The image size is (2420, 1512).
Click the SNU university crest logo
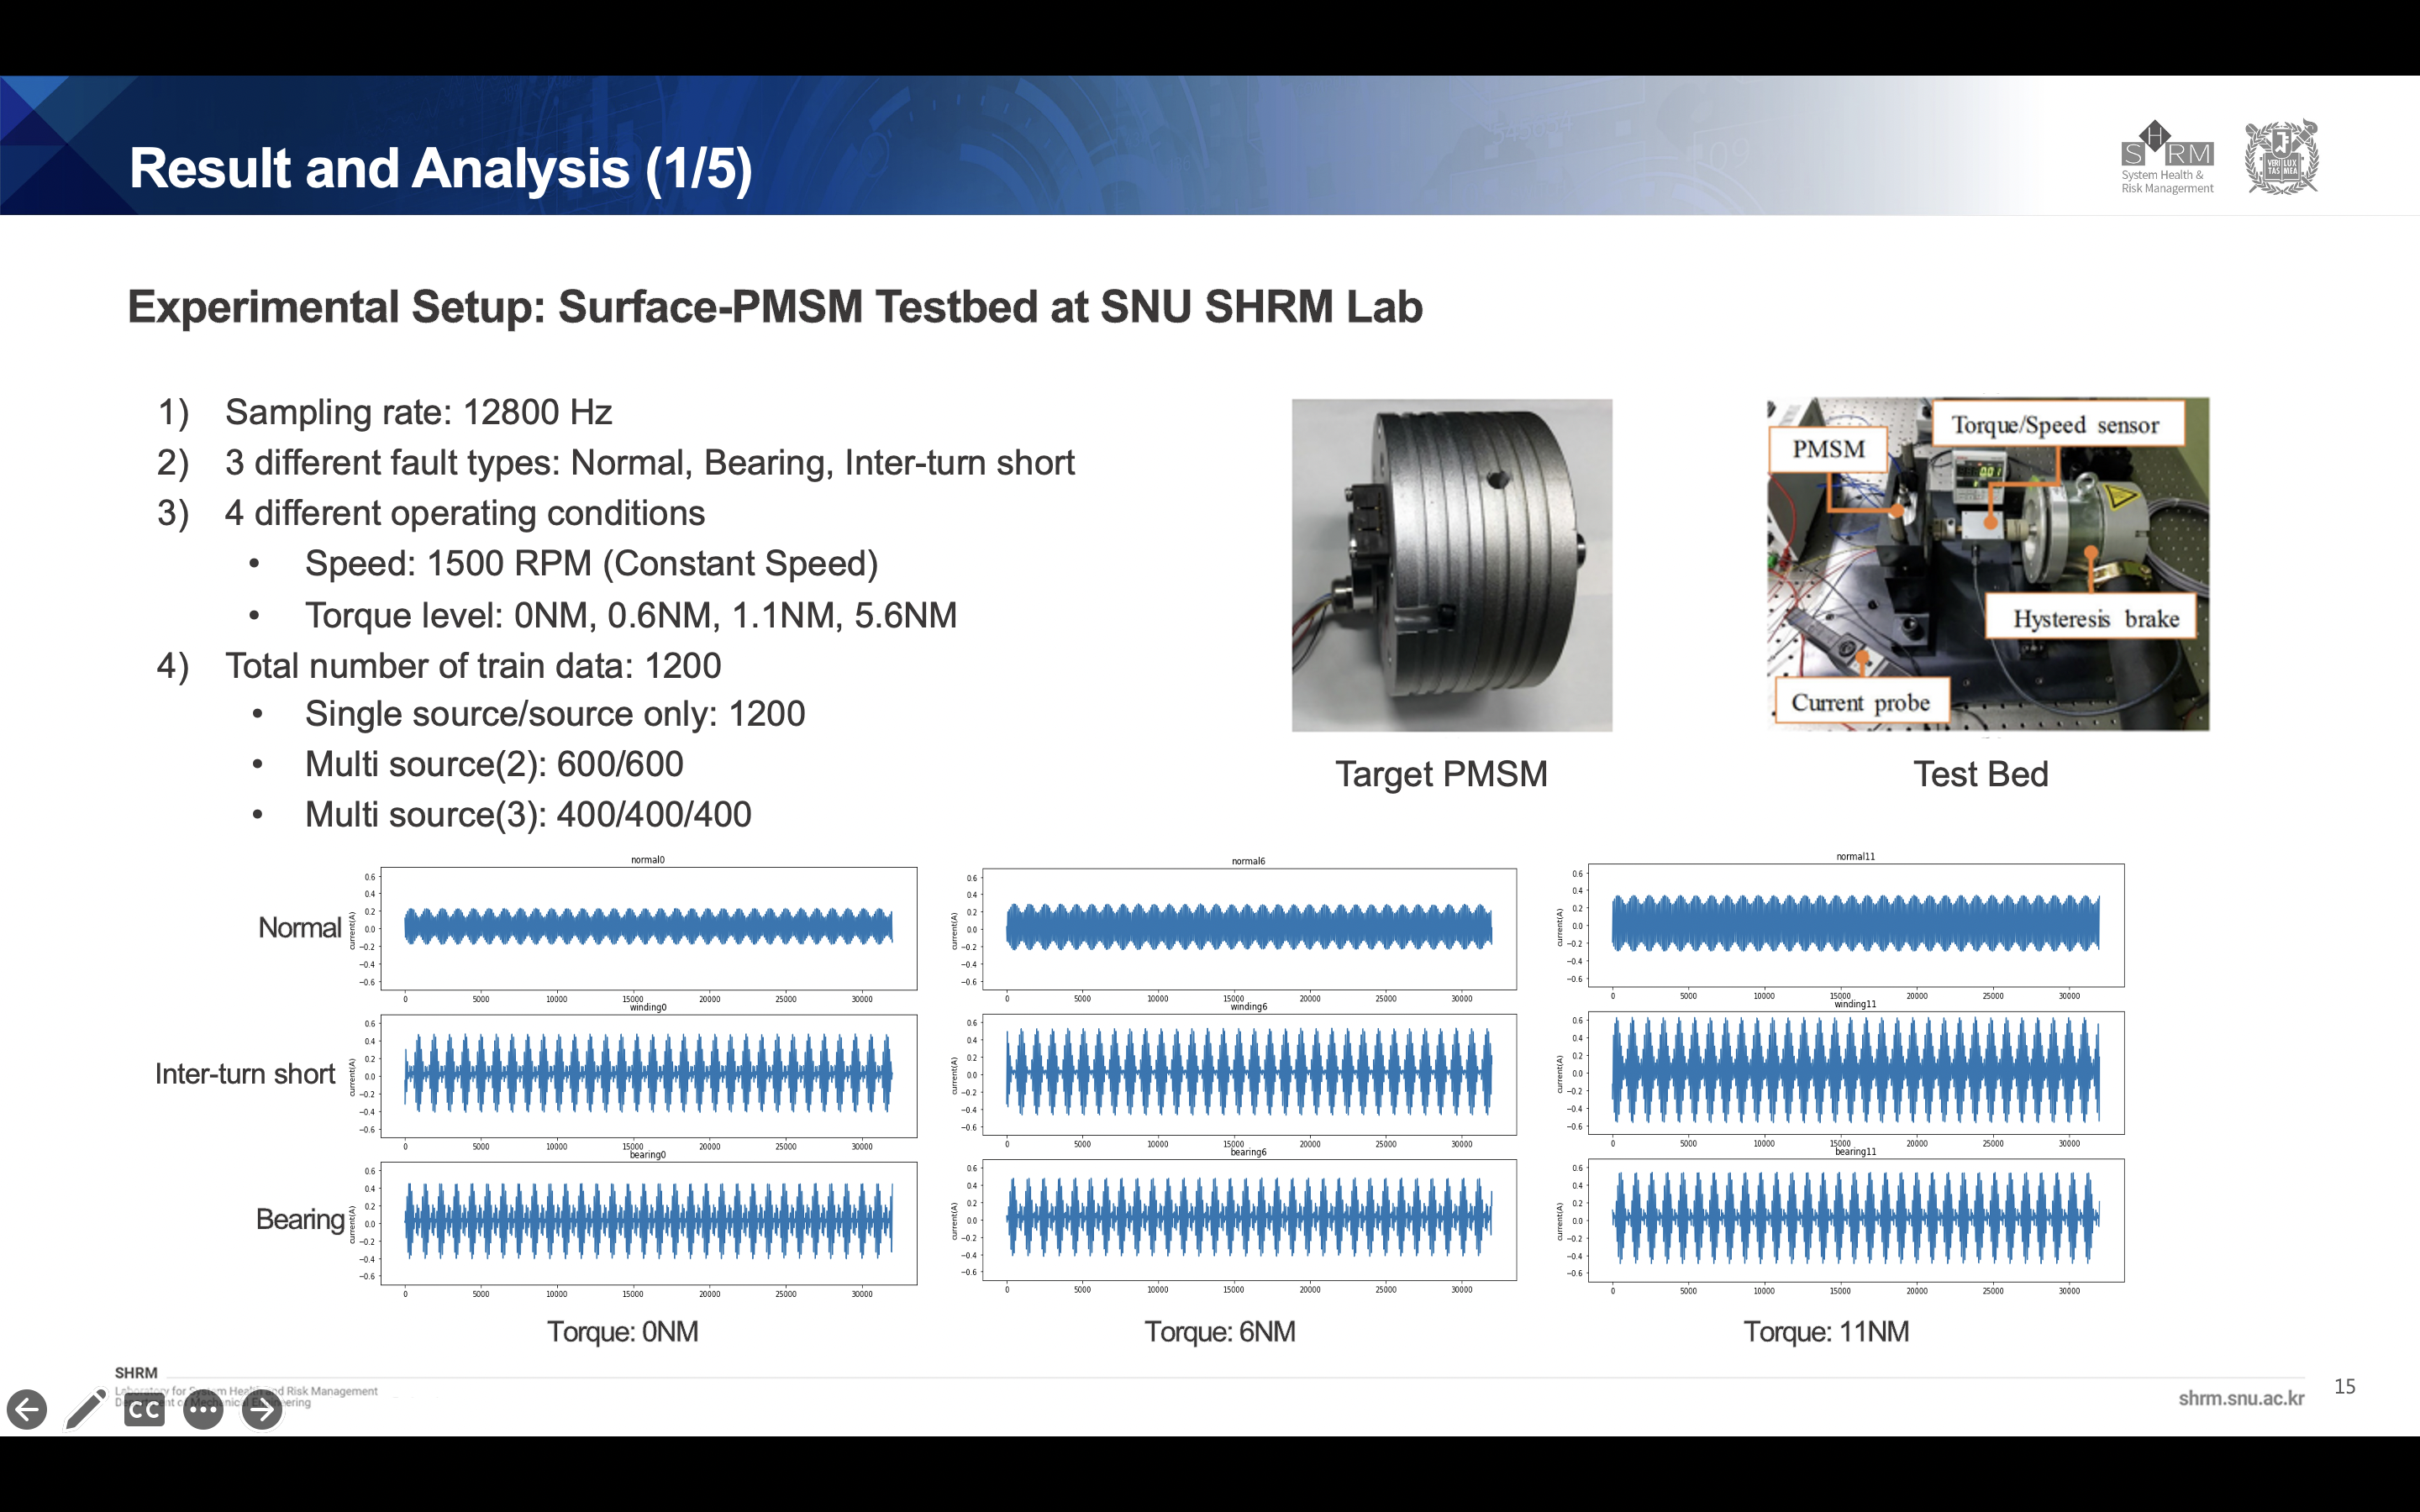[2281, 157]
